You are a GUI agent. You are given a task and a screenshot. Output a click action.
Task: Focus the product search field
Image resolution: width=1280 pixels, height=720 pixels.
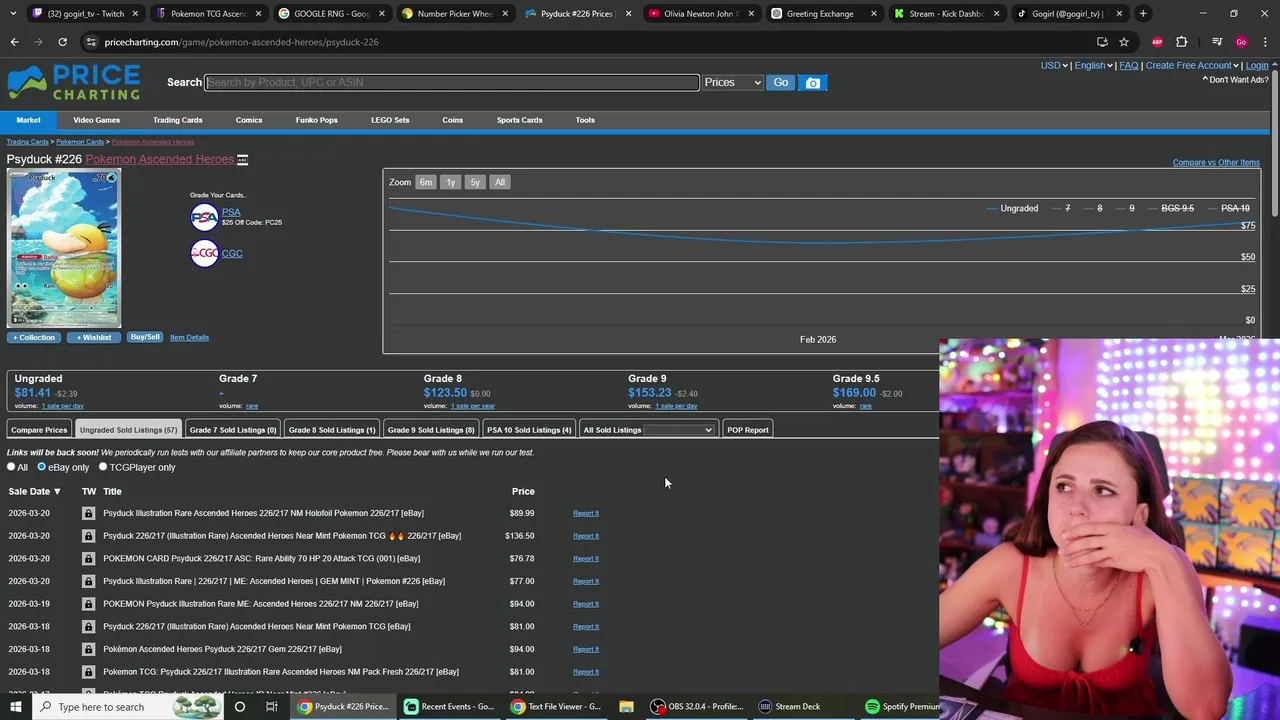point(452,82)
